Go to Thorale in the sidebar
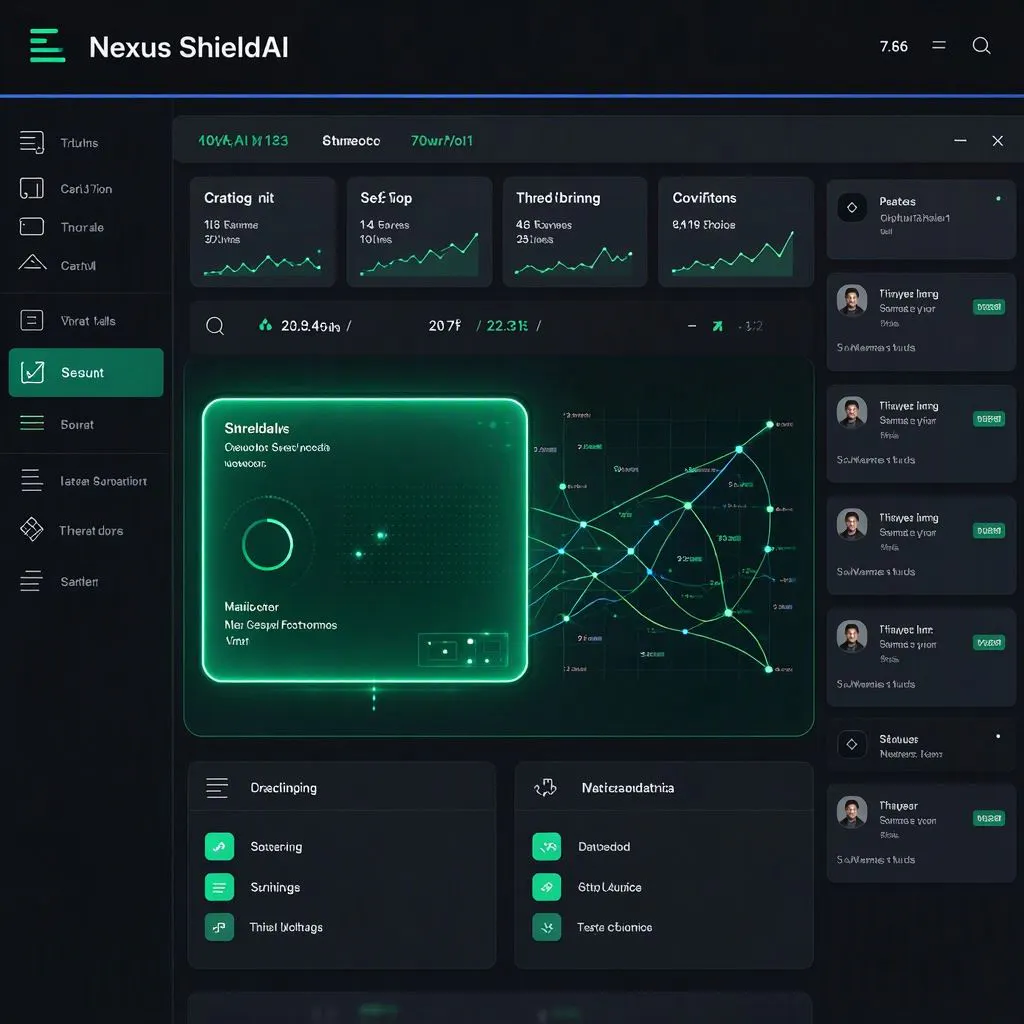 [82, 227]
